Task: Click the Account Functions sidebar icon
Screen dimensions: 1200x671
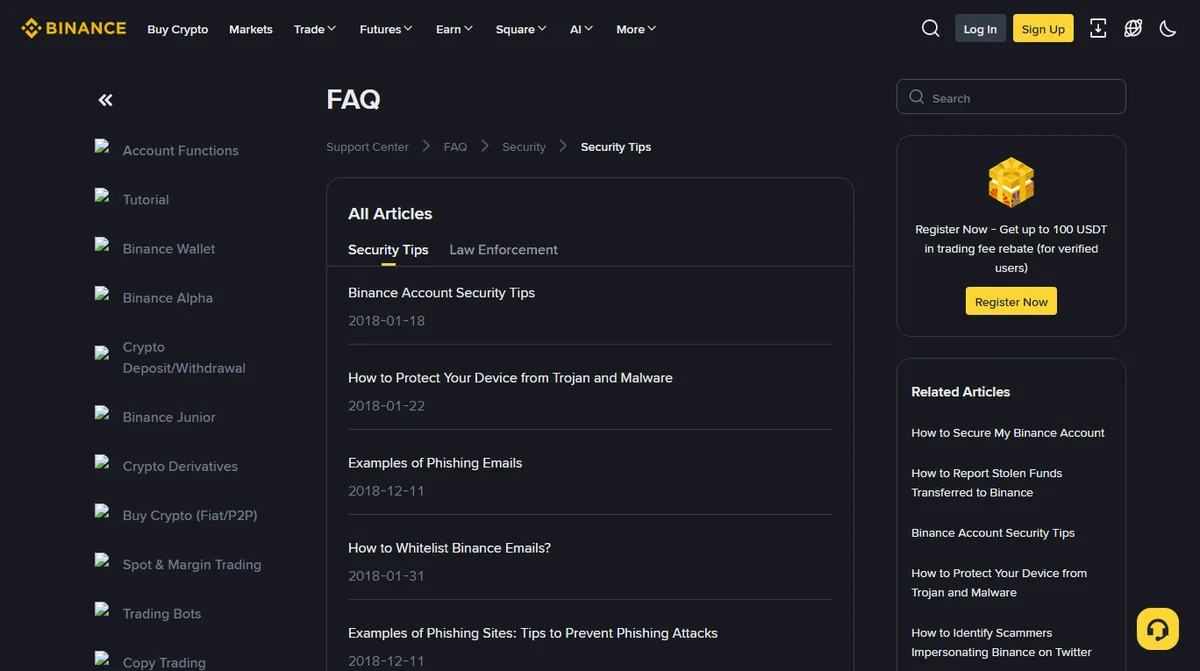Action: (102, 146)
